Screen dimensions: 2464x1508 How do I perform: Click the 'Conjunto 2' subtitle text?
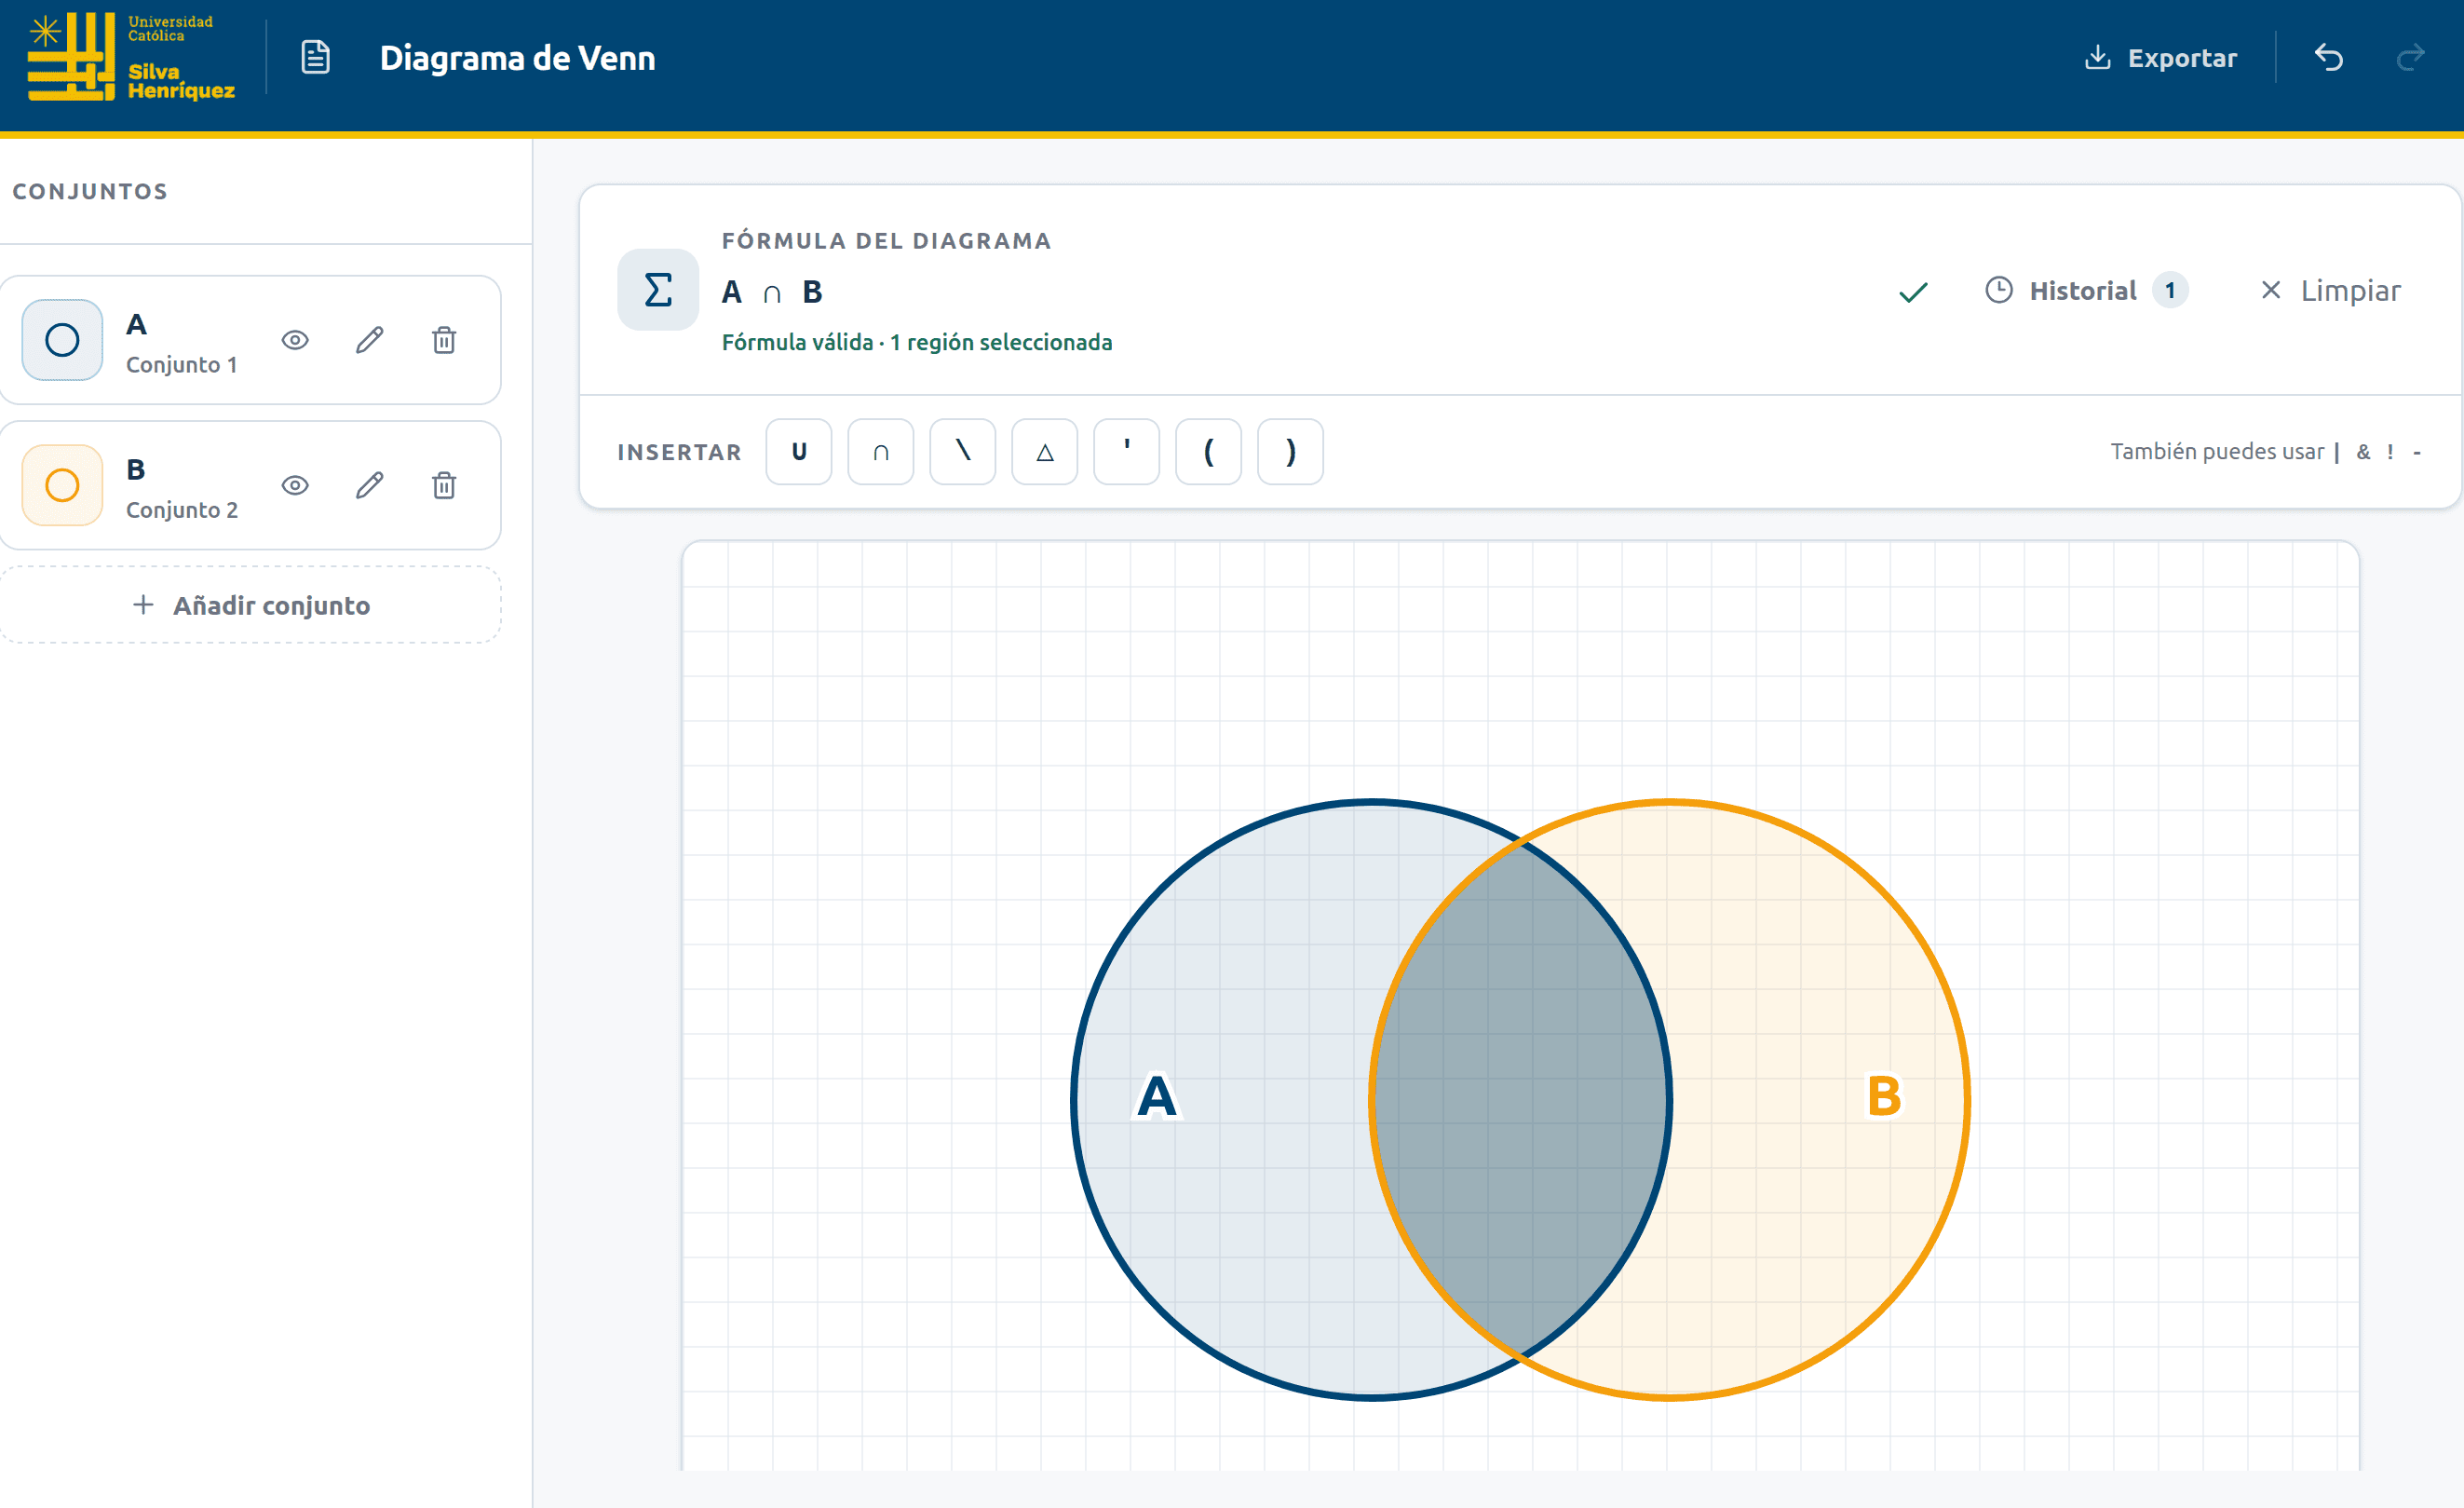(182, 510)
